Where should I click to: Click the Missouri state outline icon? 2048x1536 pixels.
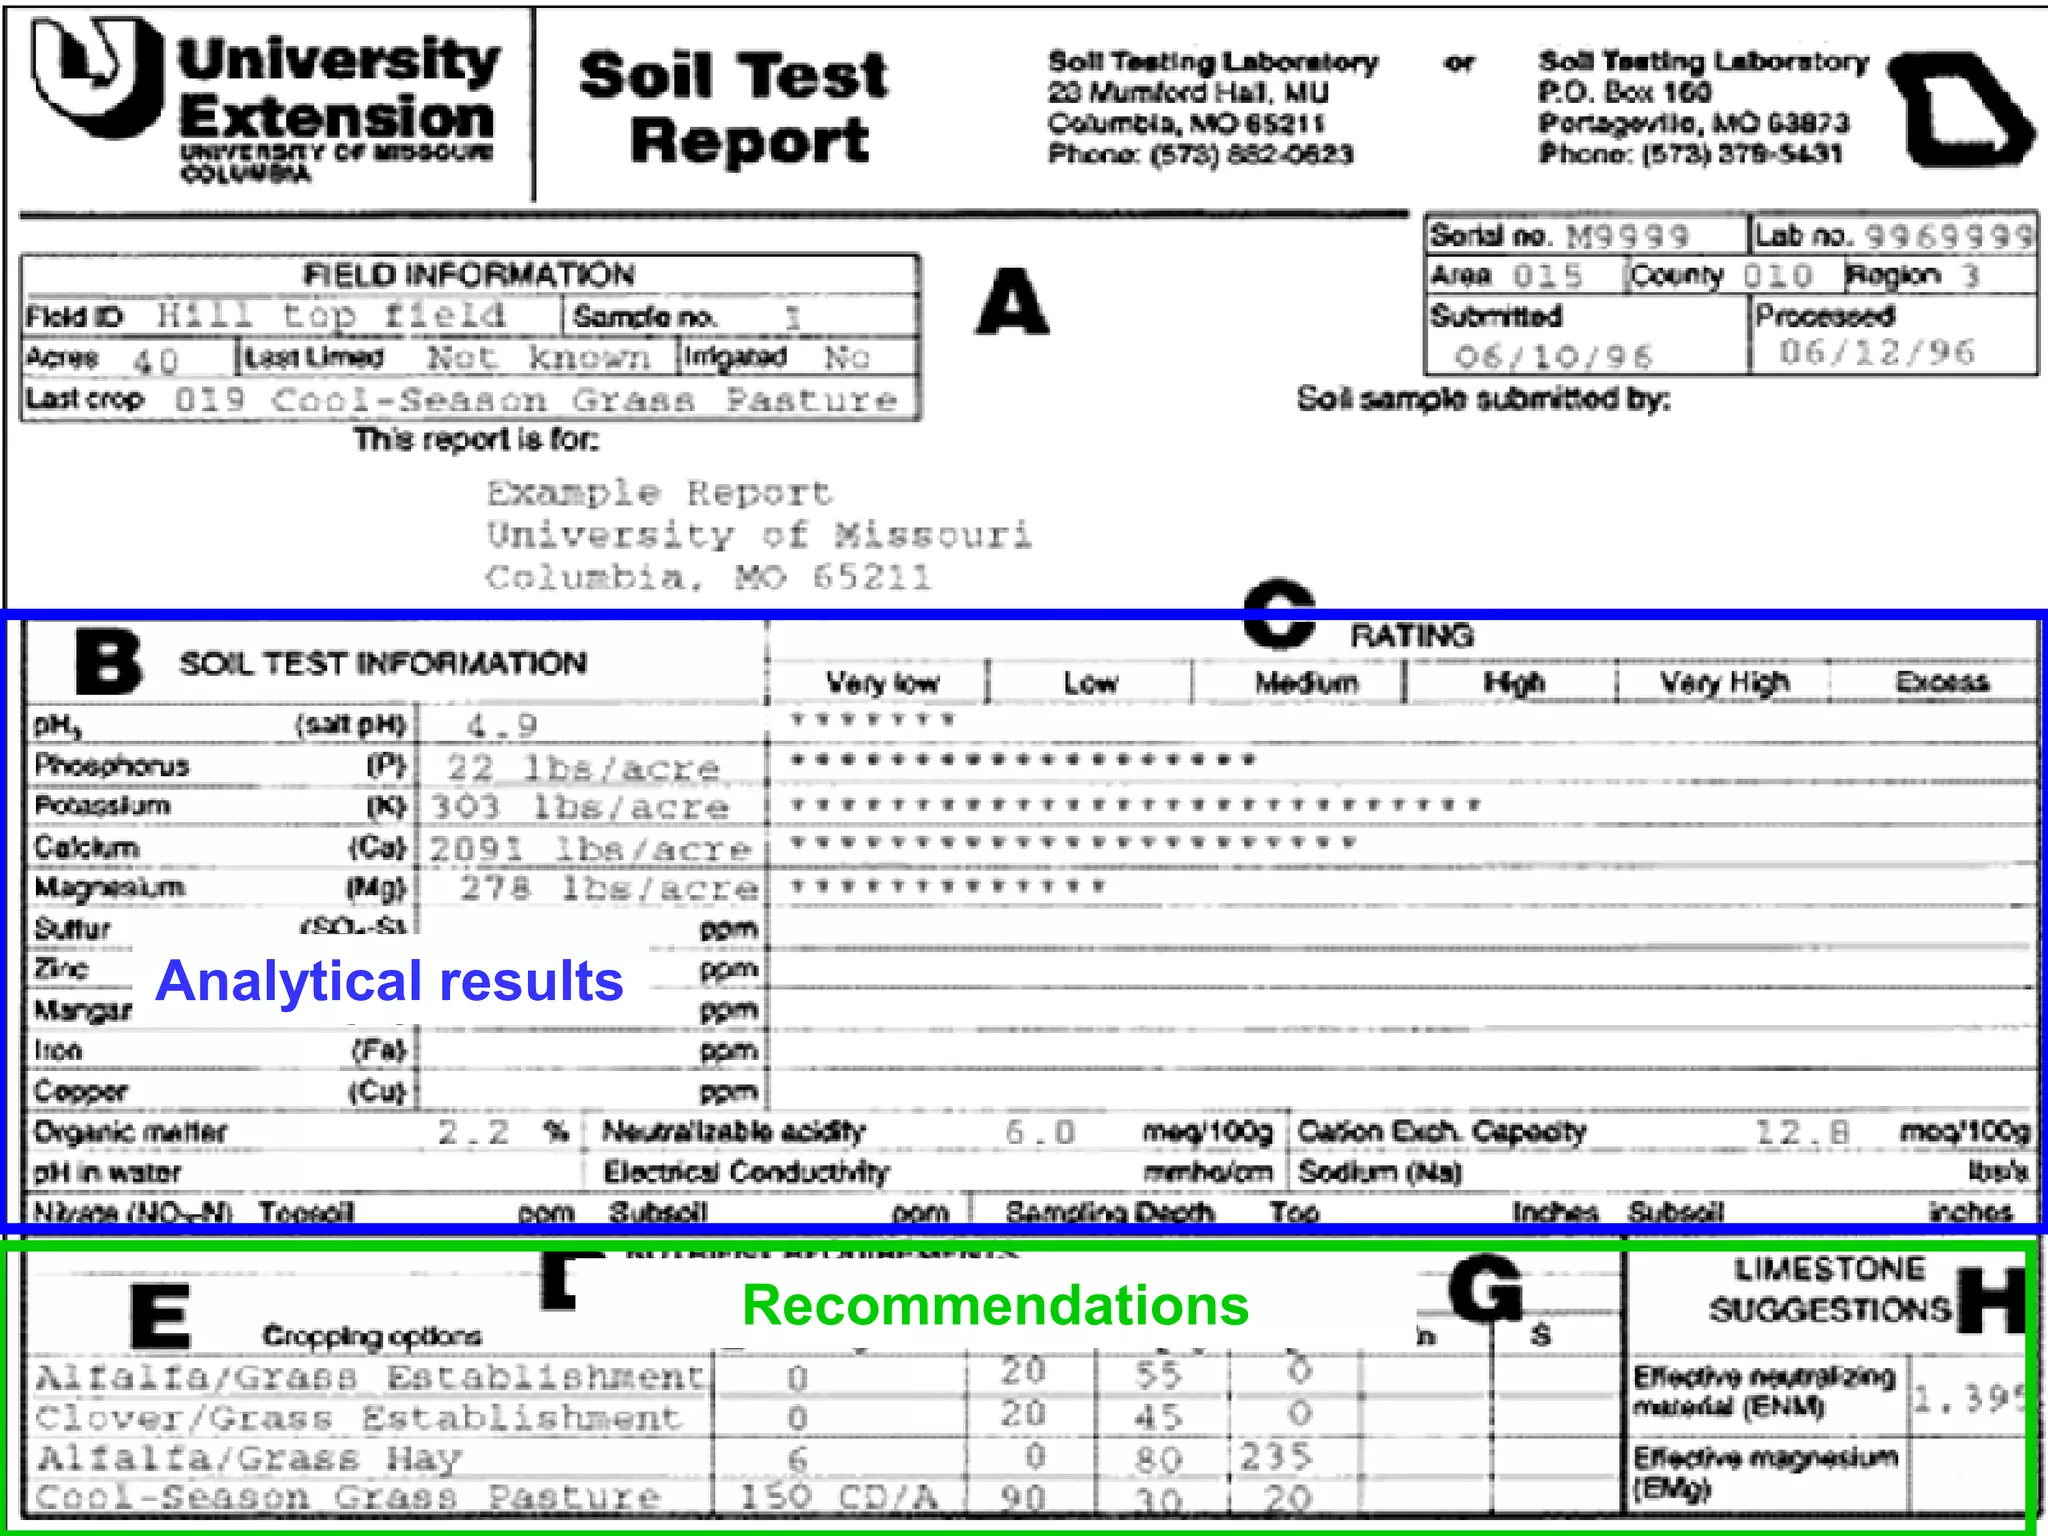[1962, 109]
